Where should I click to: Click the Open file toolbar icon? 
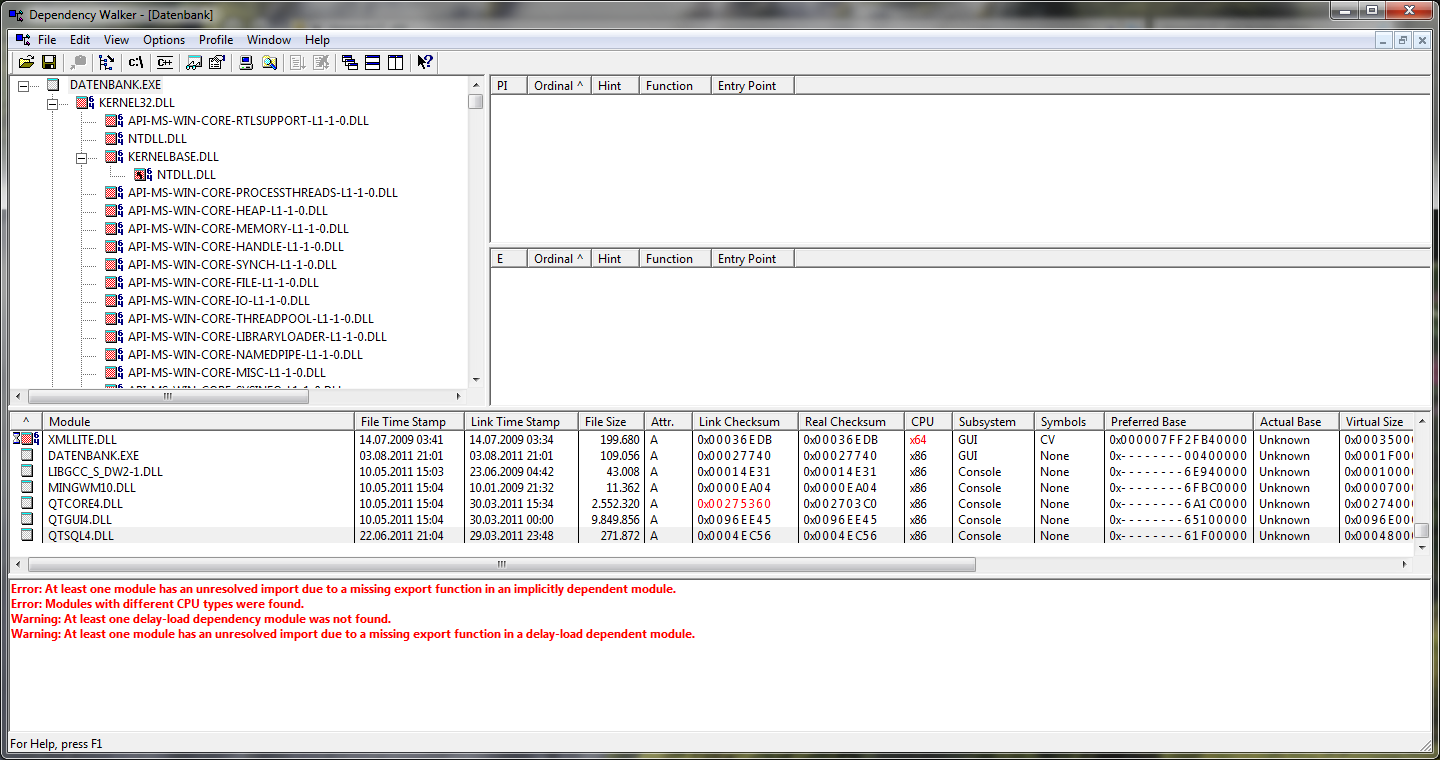point(26,62)
